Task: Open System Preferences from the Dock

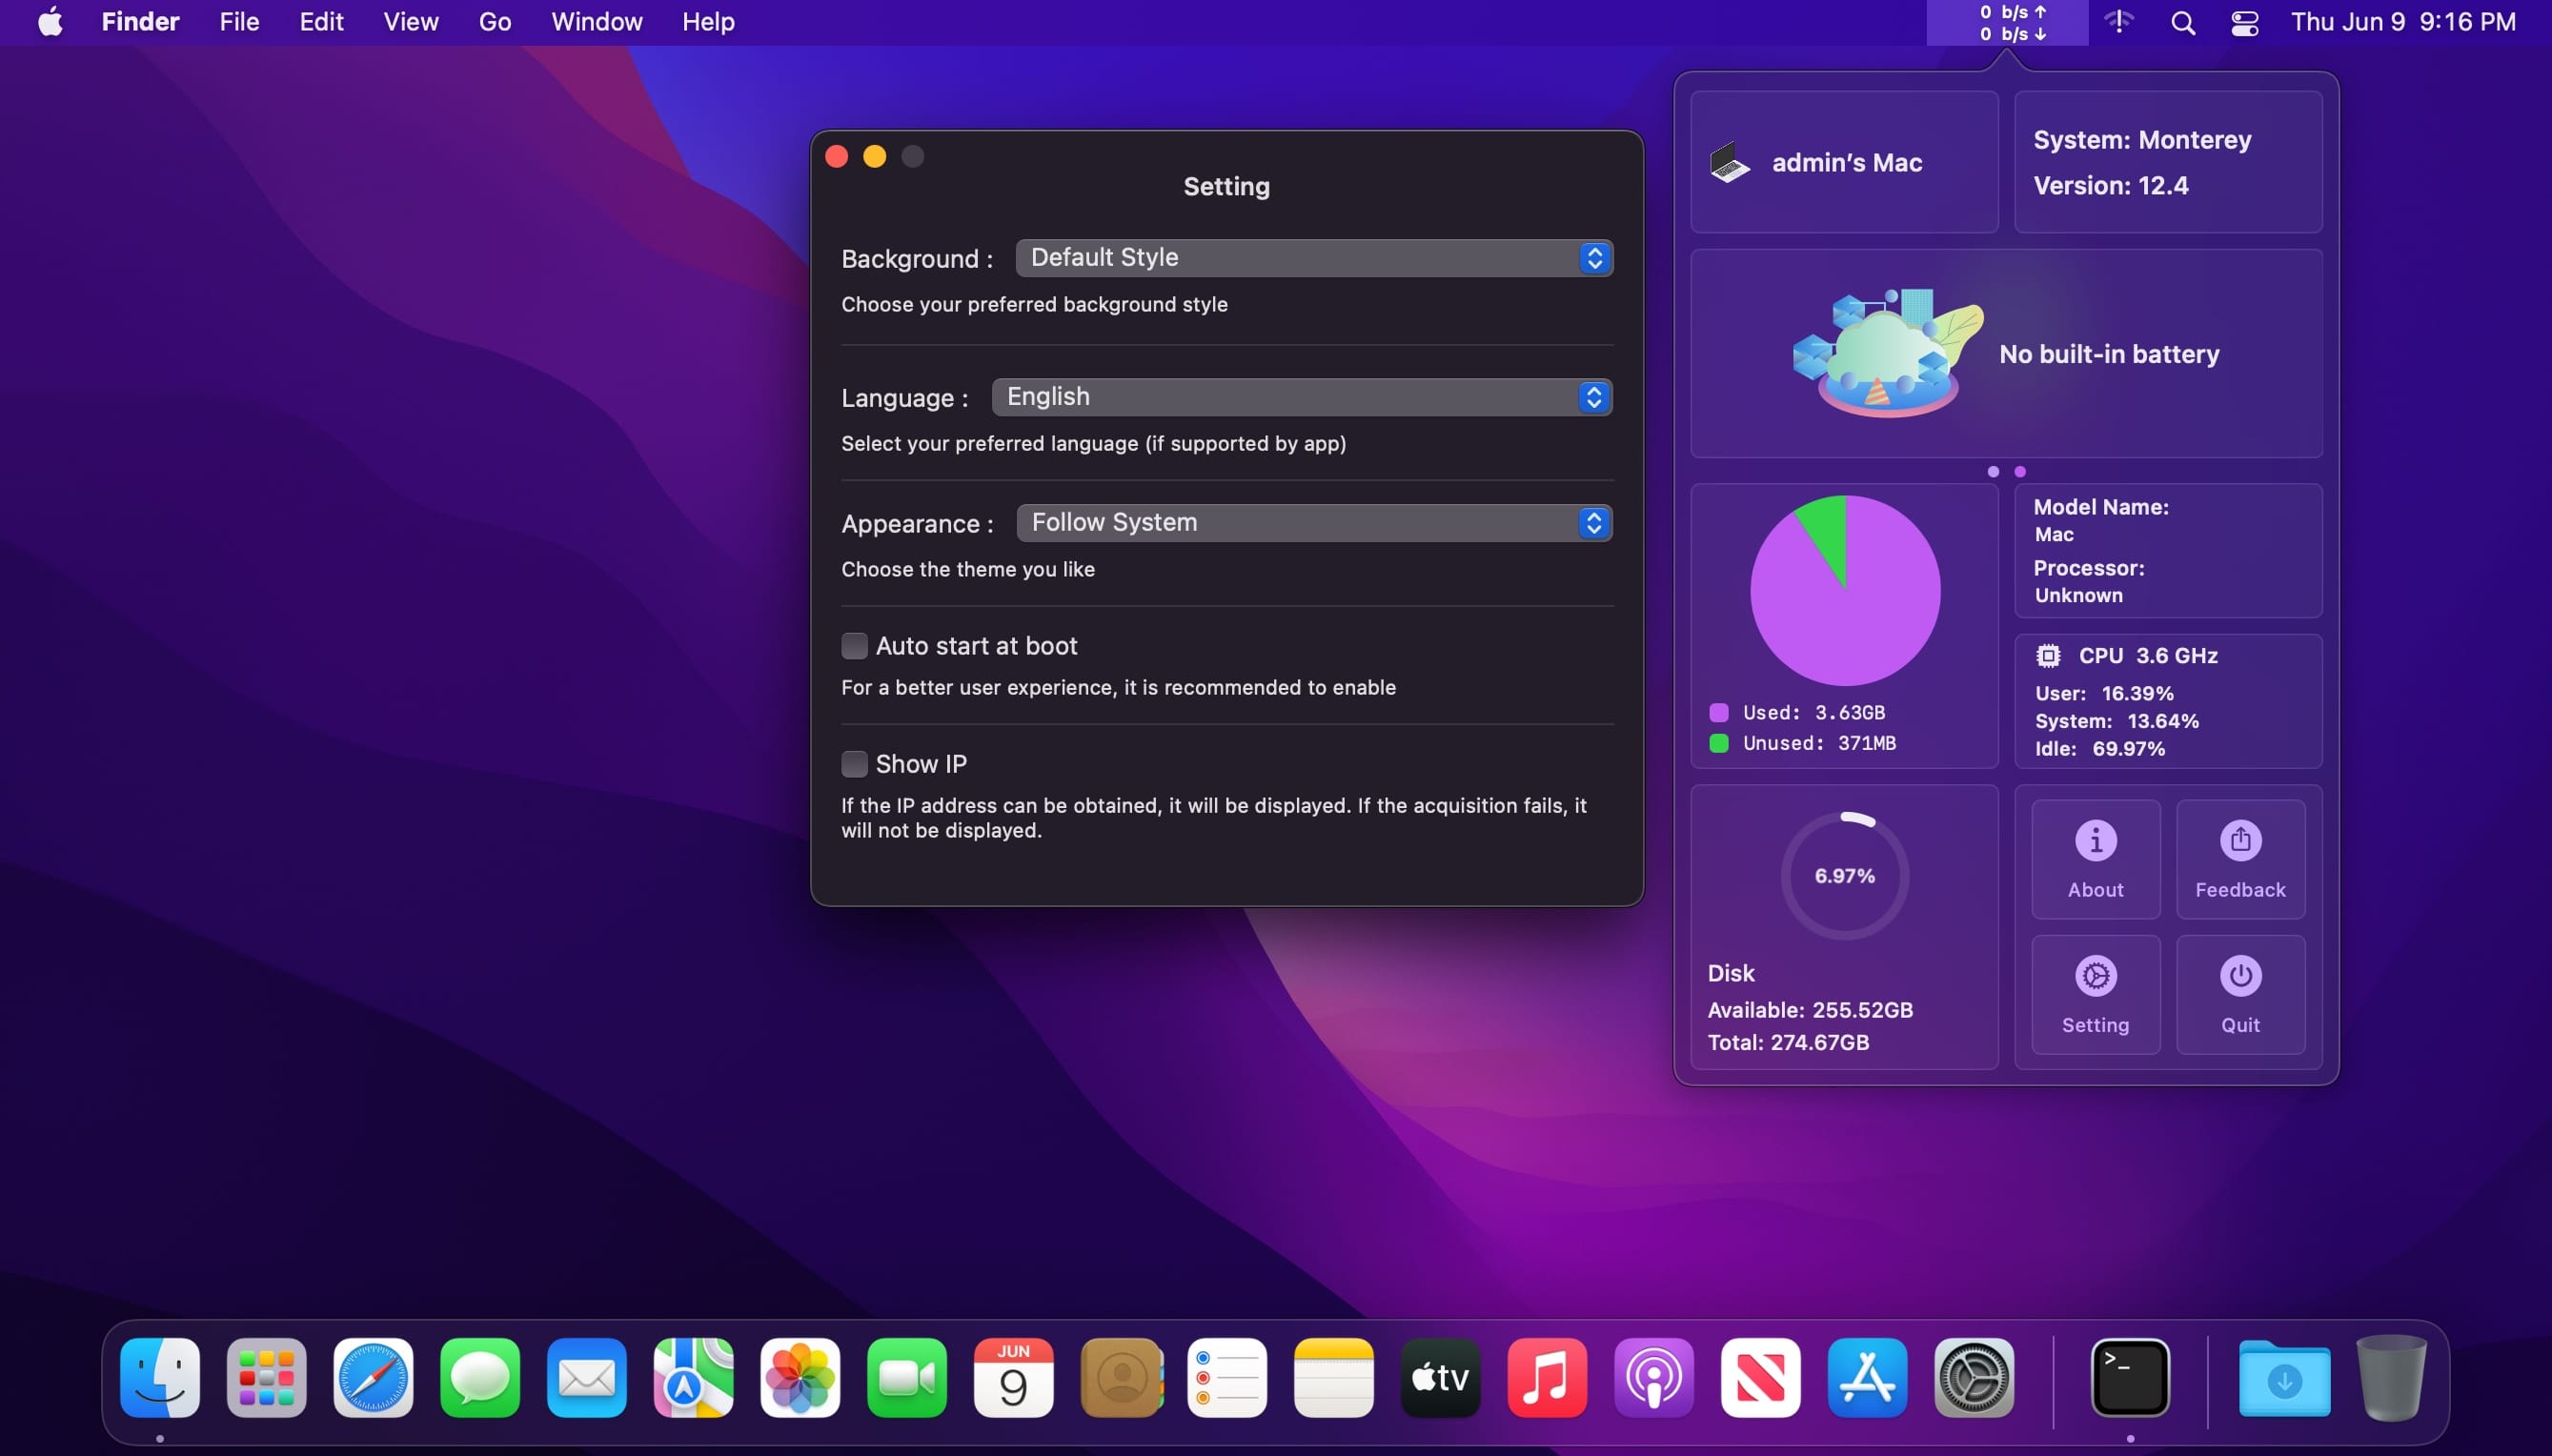Action: tap(1974, 1378)
